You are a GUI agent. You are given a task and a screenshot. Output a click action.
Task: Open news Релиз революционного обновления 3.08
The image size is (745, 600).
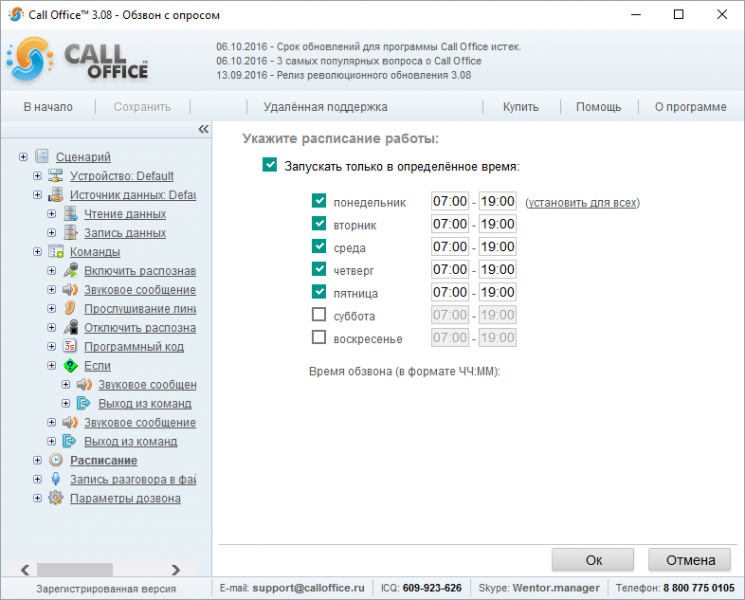tap(344, 75)
